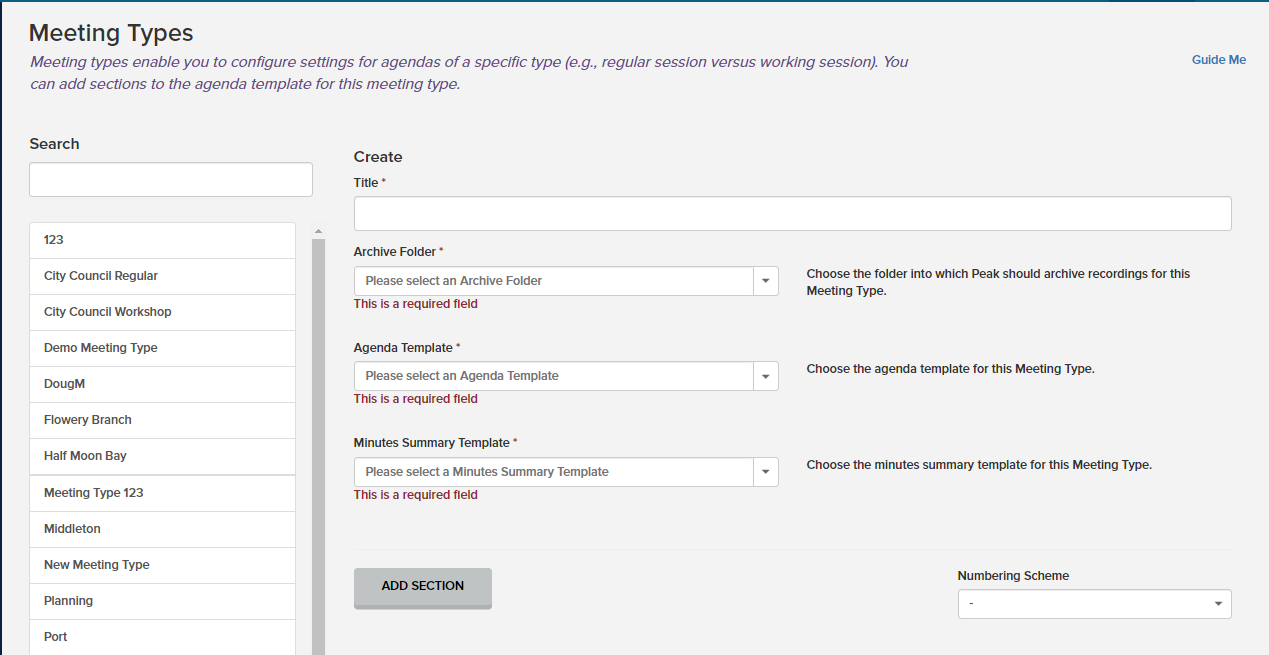Viewport: 1269px width, 655px height.
Task: Click the Agenda Template dropdown arrow
Action: pos(766,376)
